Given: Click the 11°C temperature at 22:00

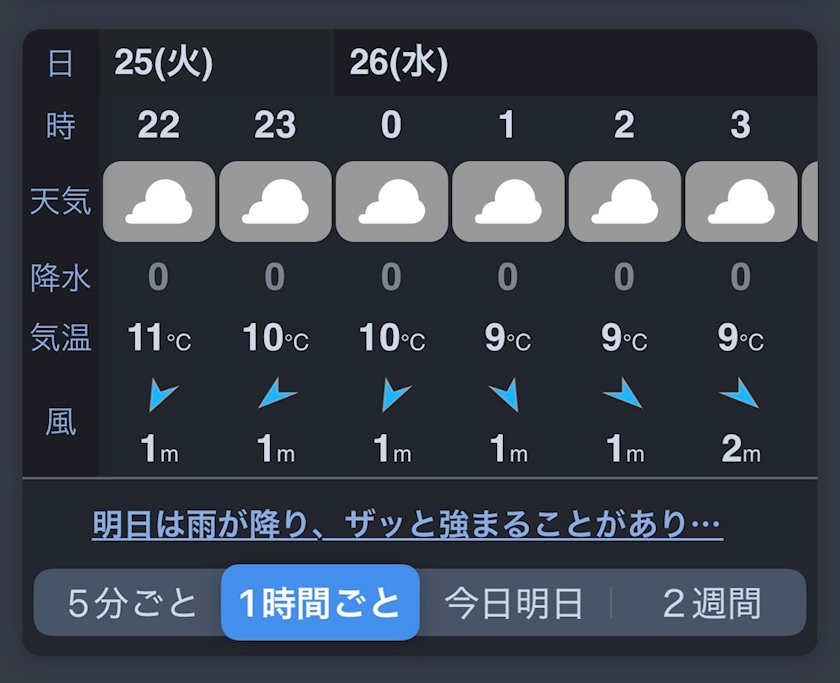Looking at the screenshot, I should (159, 339).
